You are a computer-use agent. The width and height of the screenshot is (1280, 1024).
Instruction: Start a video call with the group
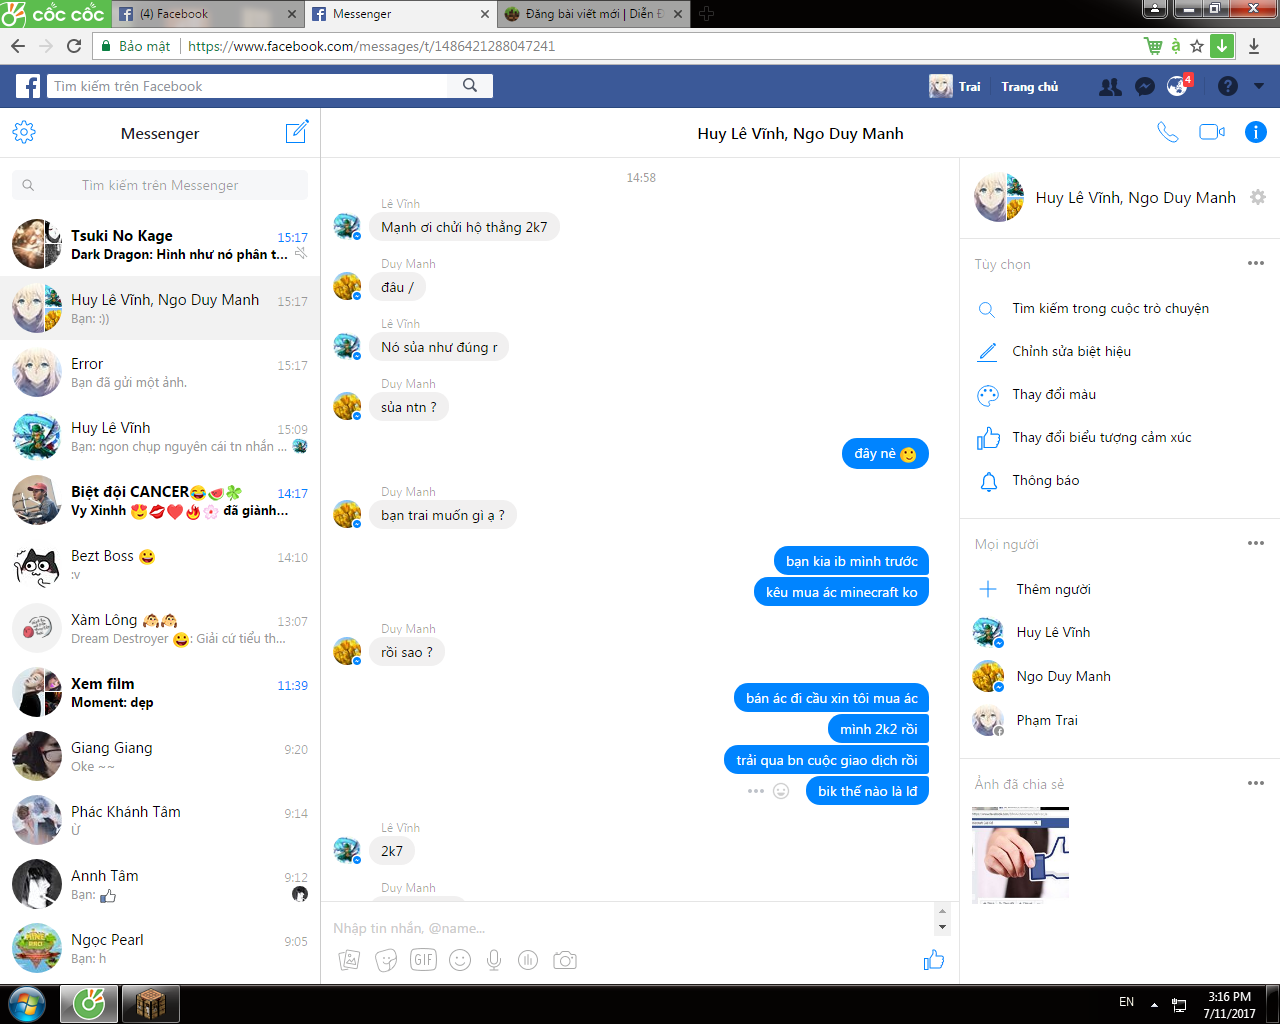coord(1212,132)
